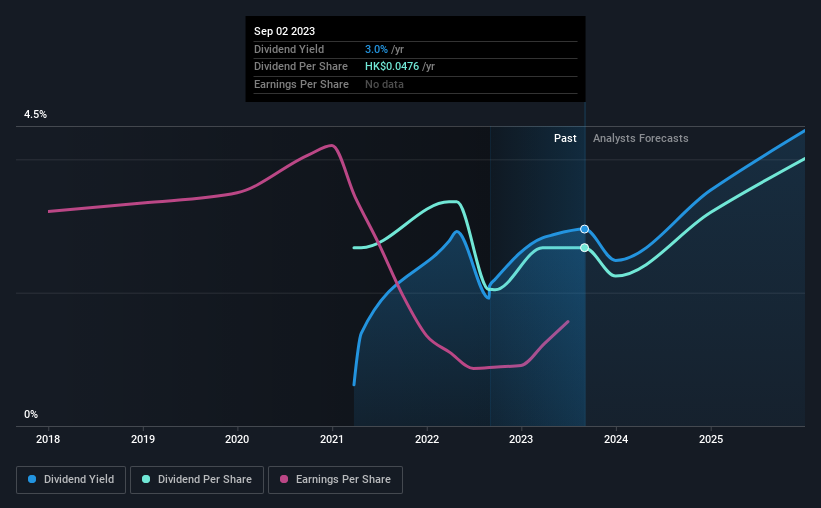Click the blue Dividend Yield data point marker
Screen dimensions: 821x508
coord(584,229)
